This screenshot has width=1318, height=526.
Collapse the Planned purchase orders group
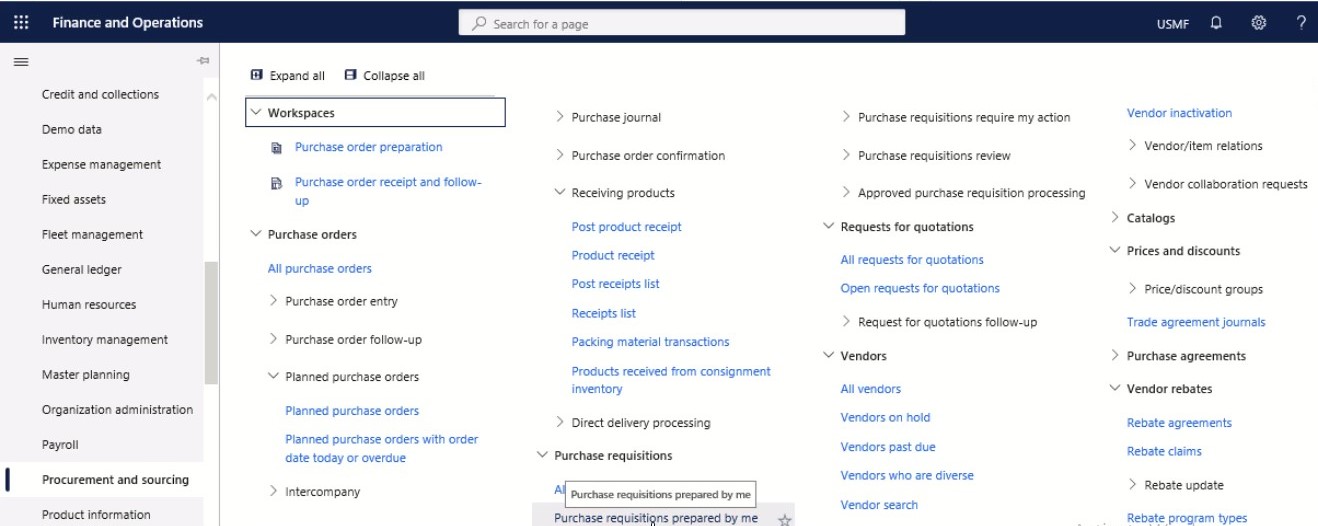(x=274, y=376)
